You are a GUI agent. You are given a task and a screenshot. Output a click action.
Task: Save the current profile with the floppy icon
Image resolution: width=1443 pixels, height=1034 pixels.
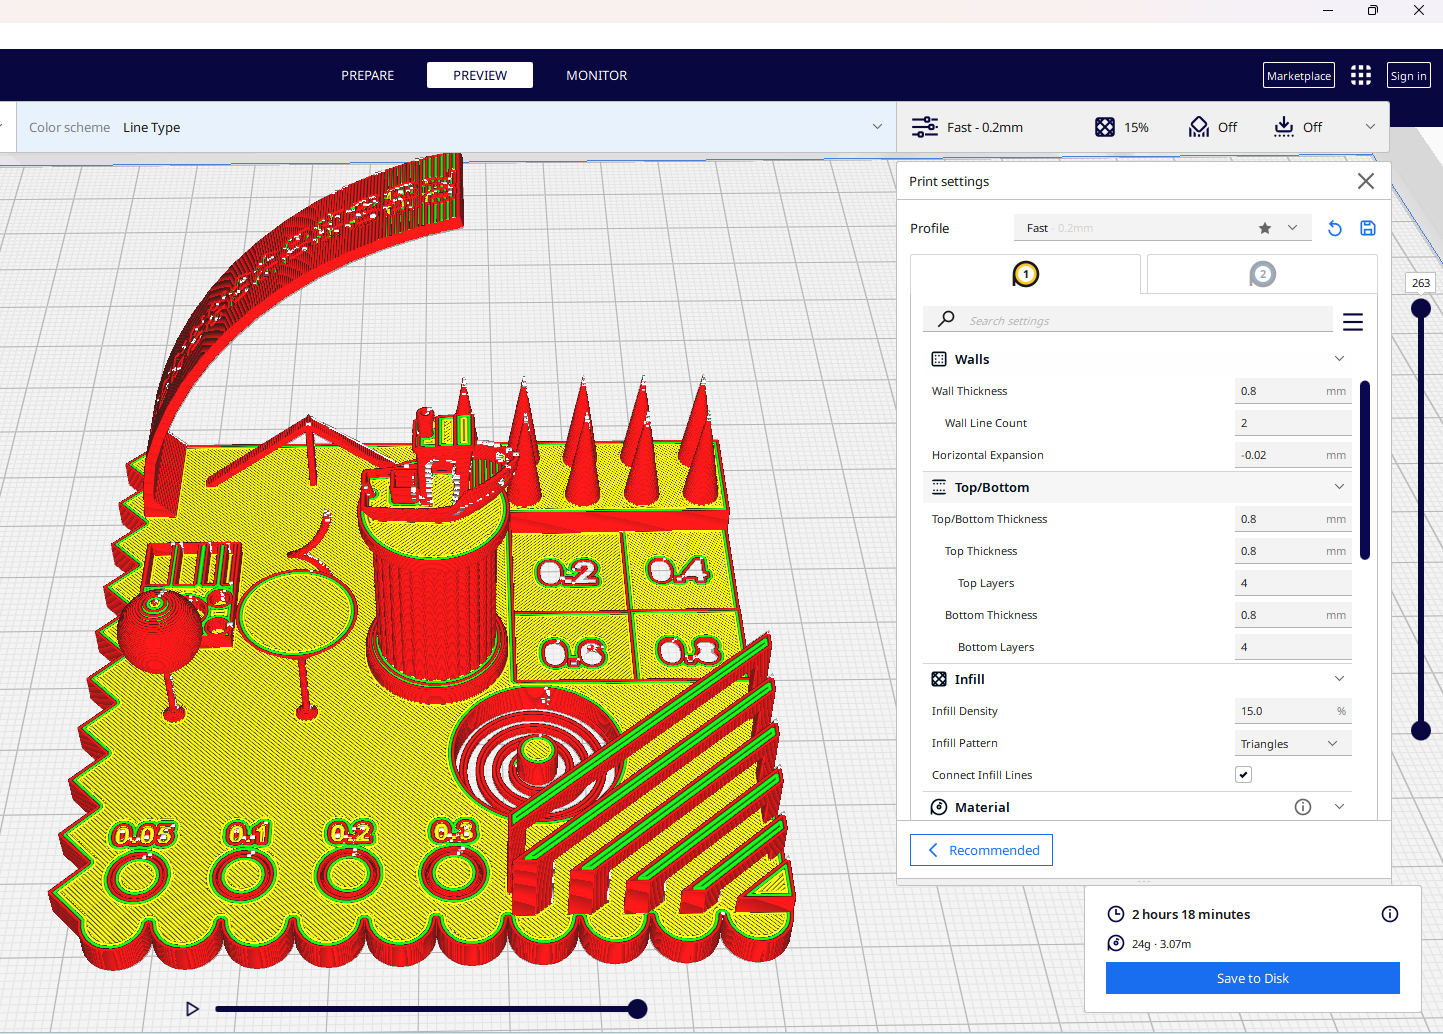tap(1368, 228)
